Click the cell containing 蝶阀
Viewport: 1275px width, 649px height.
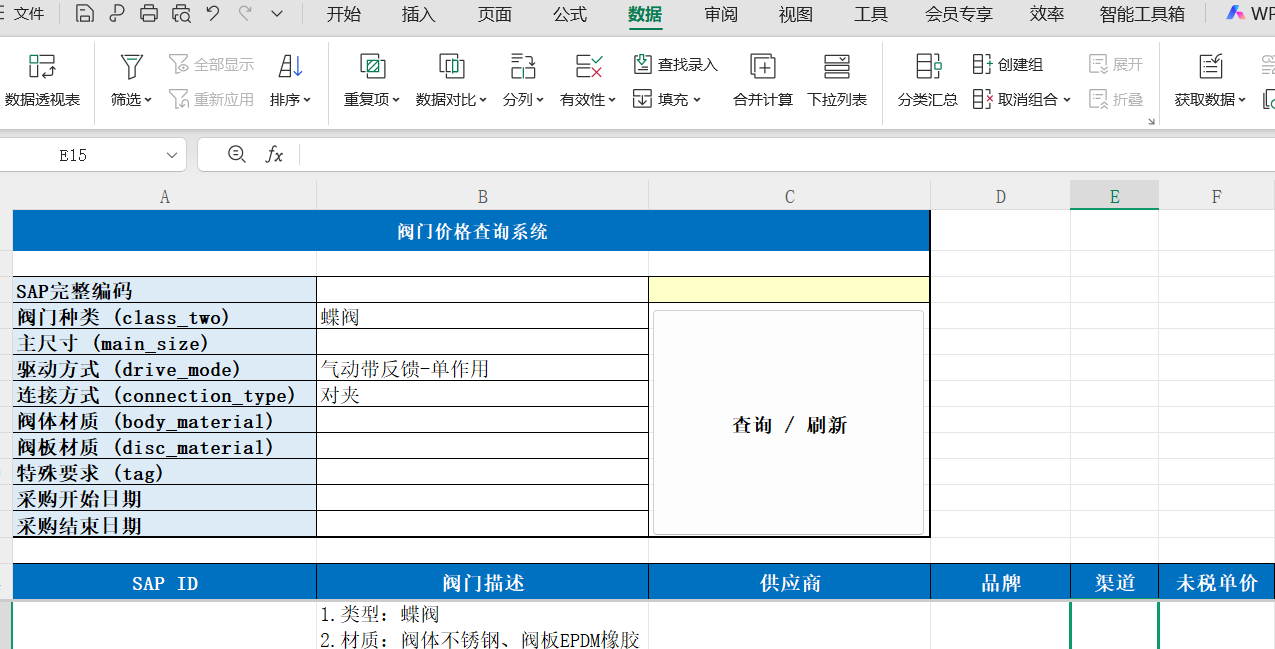point(482,317)
